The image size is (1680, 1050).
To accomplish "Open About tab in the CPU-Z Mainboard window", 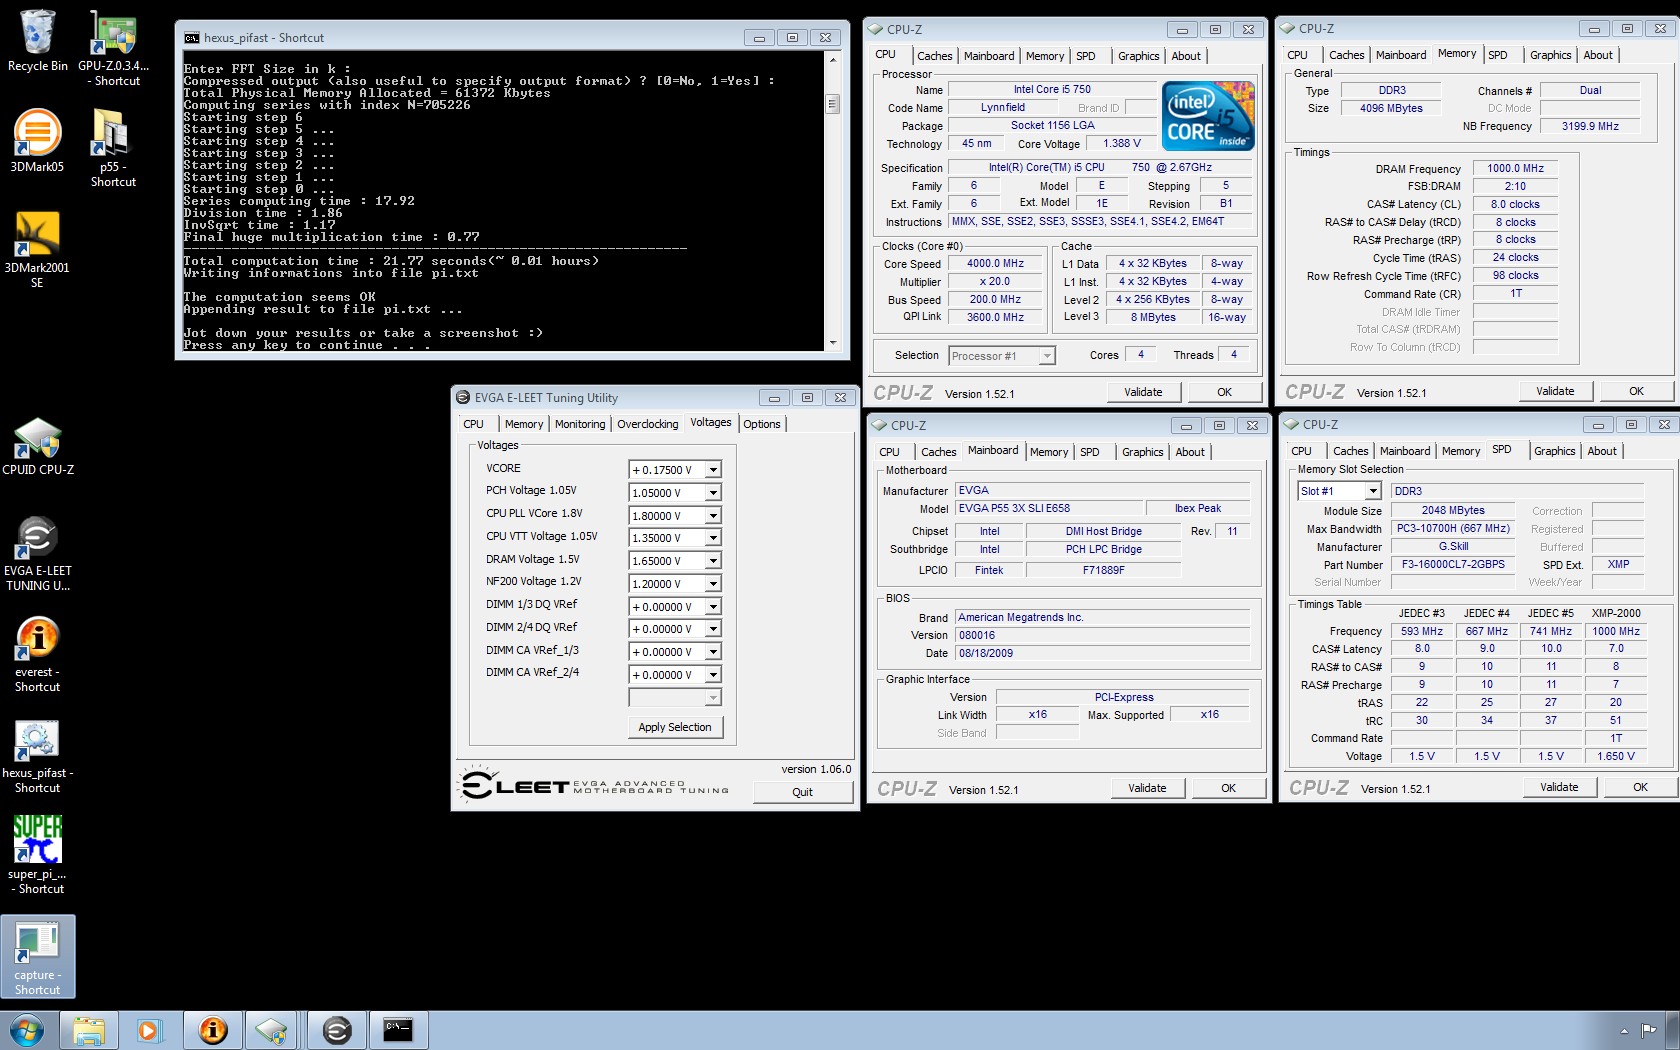I will coord(1190,452).
